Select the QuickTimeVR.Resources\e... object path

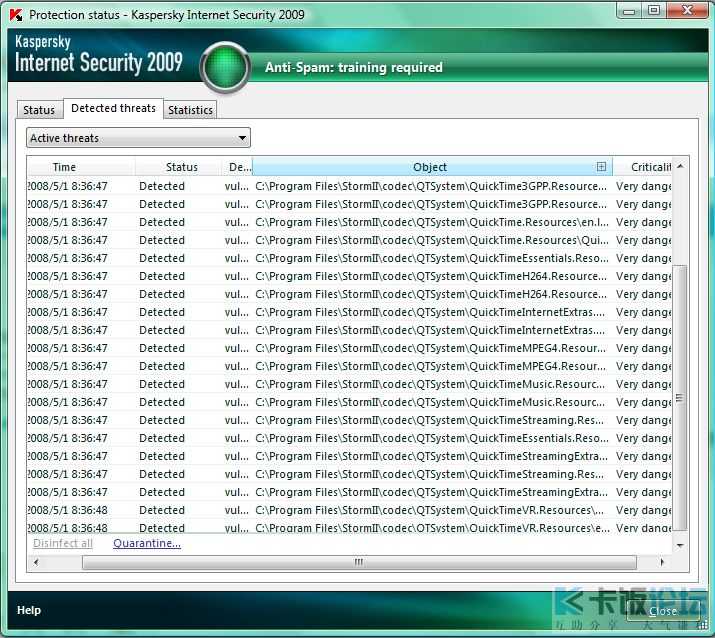pyautogui.click(x=432, y=528)
